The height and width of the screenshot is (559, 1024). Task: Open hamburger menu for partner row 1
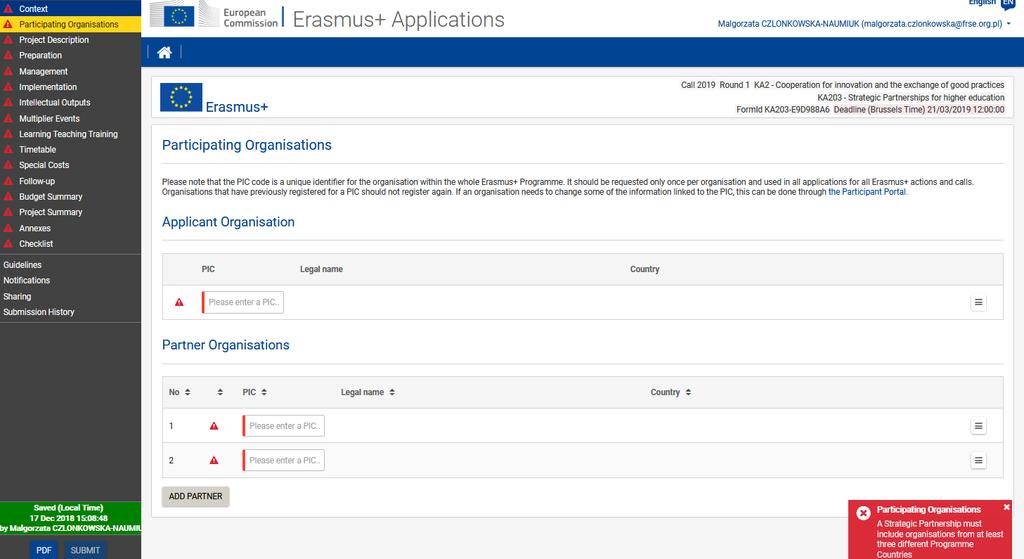click(978, 426)
